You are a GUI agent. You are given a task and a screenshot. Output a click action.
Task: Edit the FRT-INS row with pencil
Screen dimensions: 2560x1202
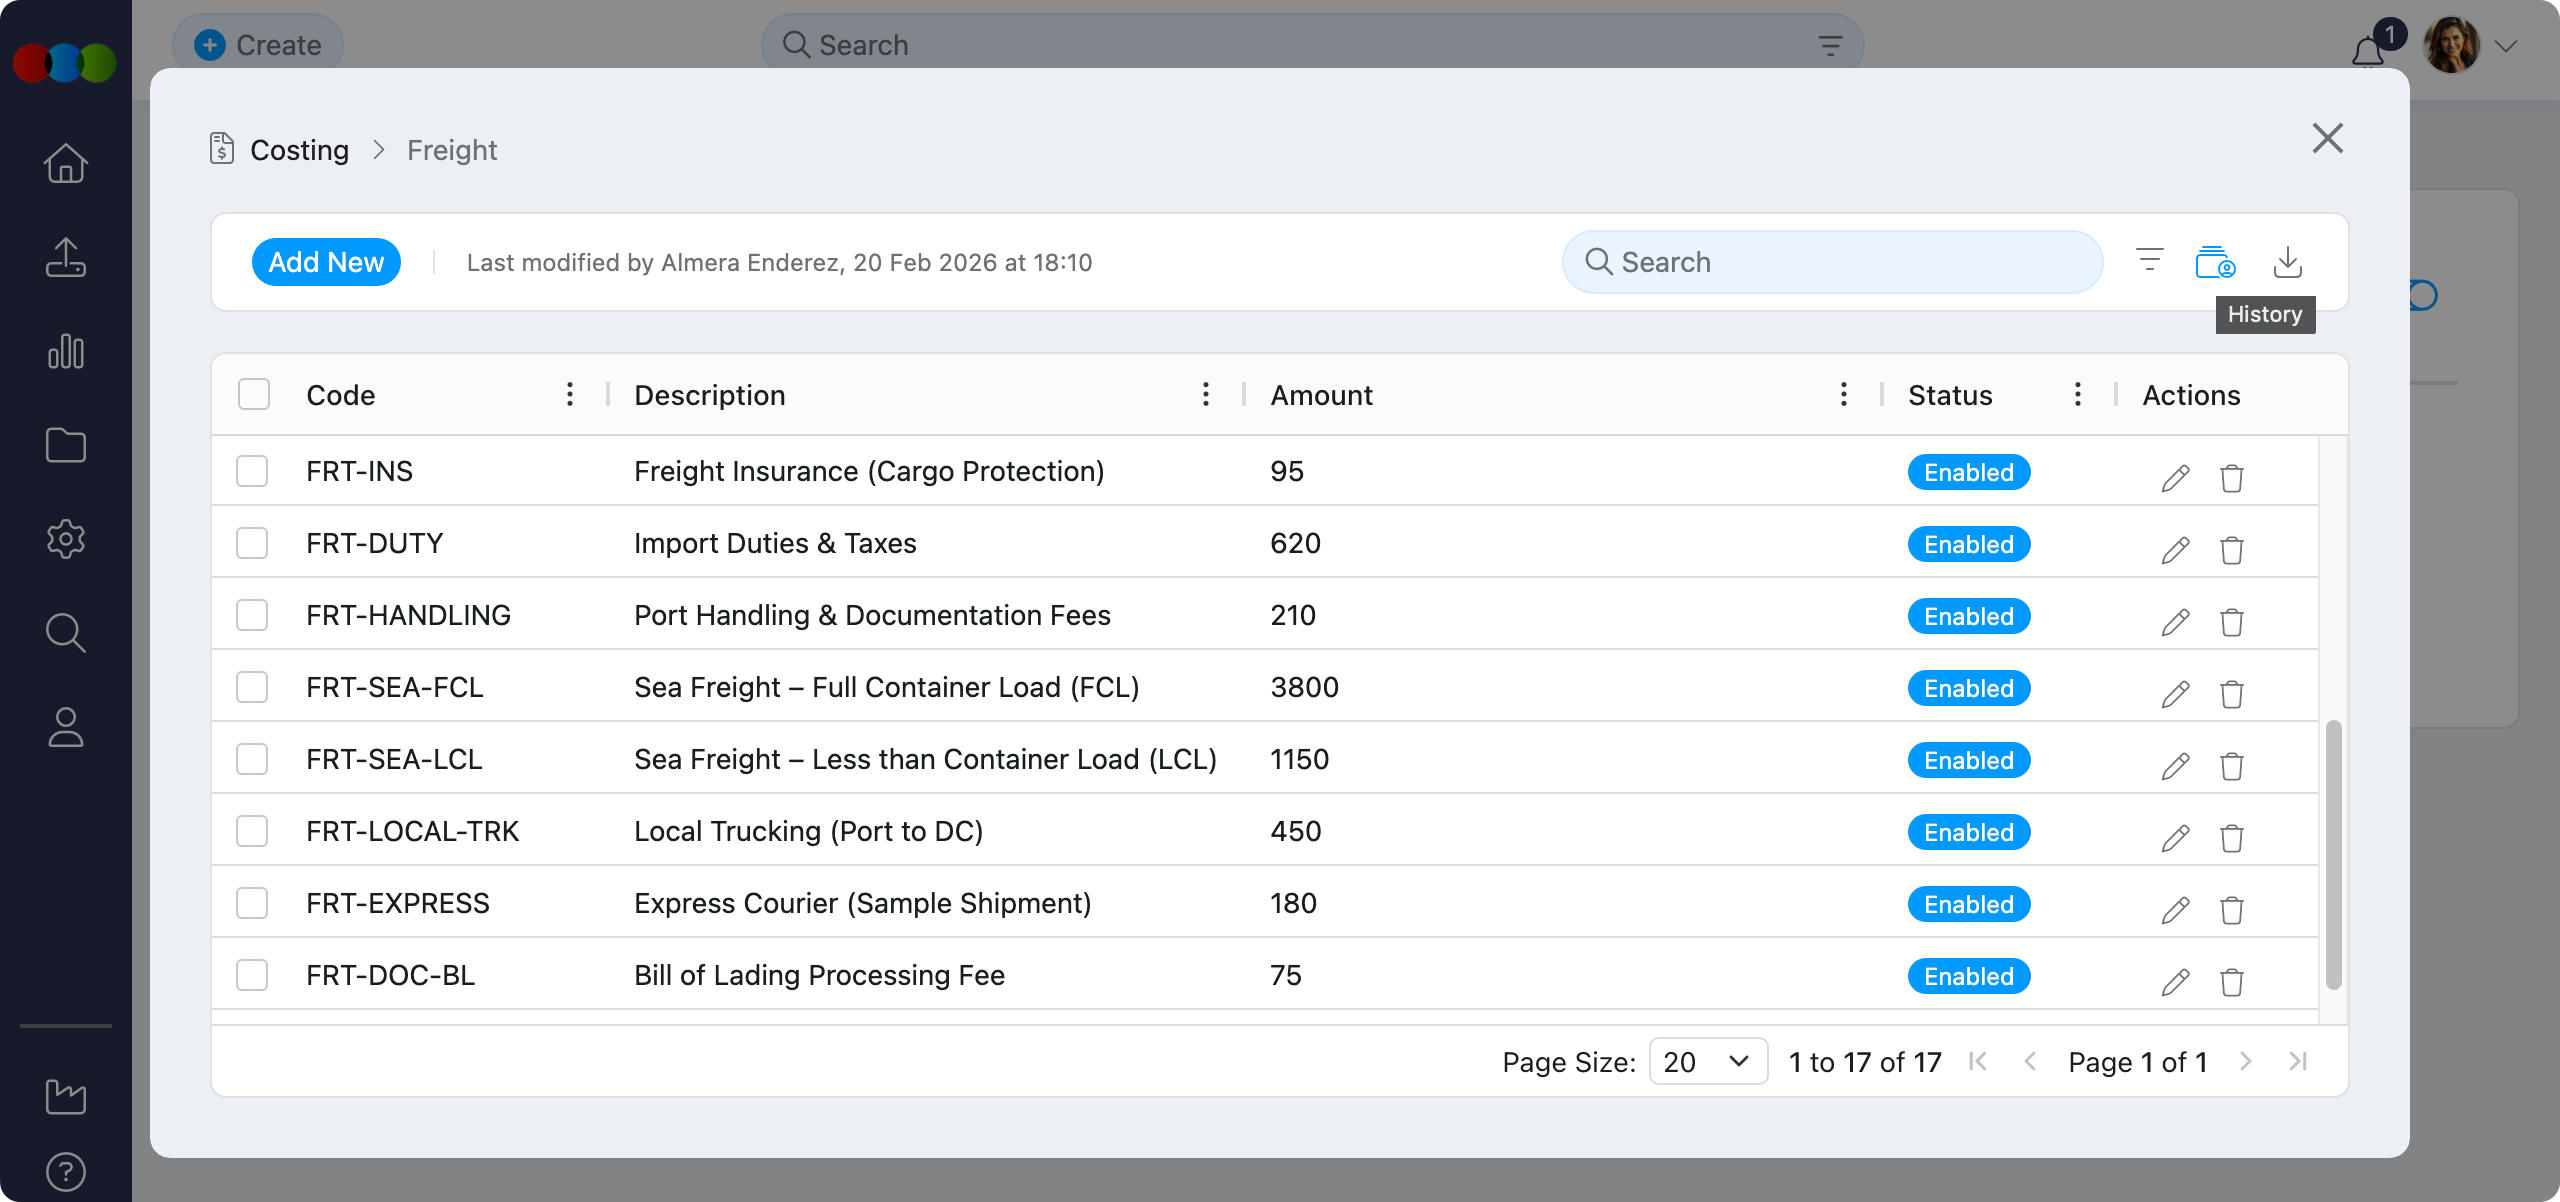coord(2175,478)
